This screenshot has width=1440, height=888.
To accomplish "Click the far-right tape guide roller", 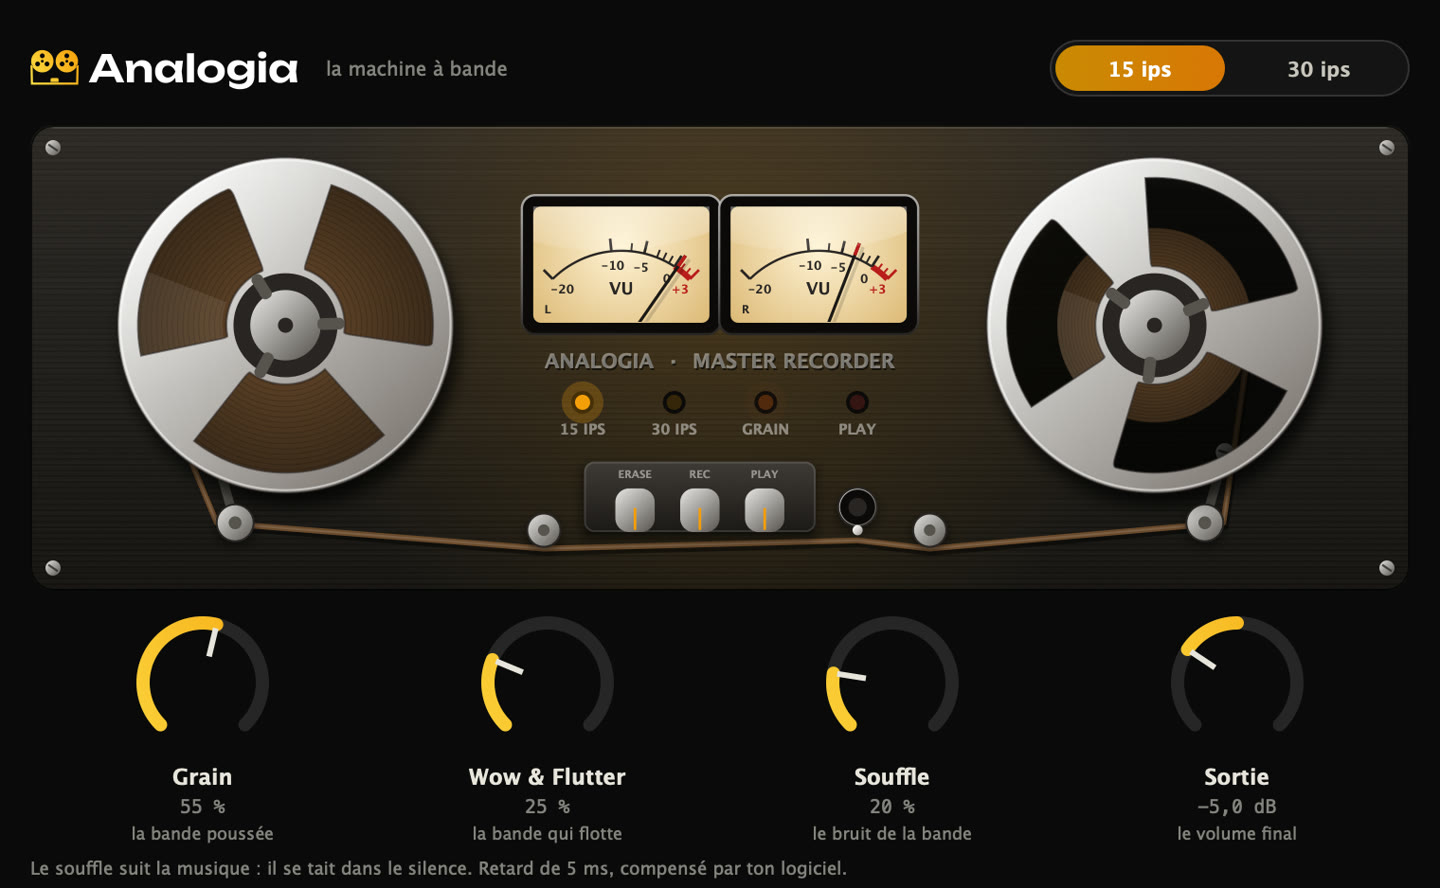I will pyautogui.click(x=1204, y=522).
